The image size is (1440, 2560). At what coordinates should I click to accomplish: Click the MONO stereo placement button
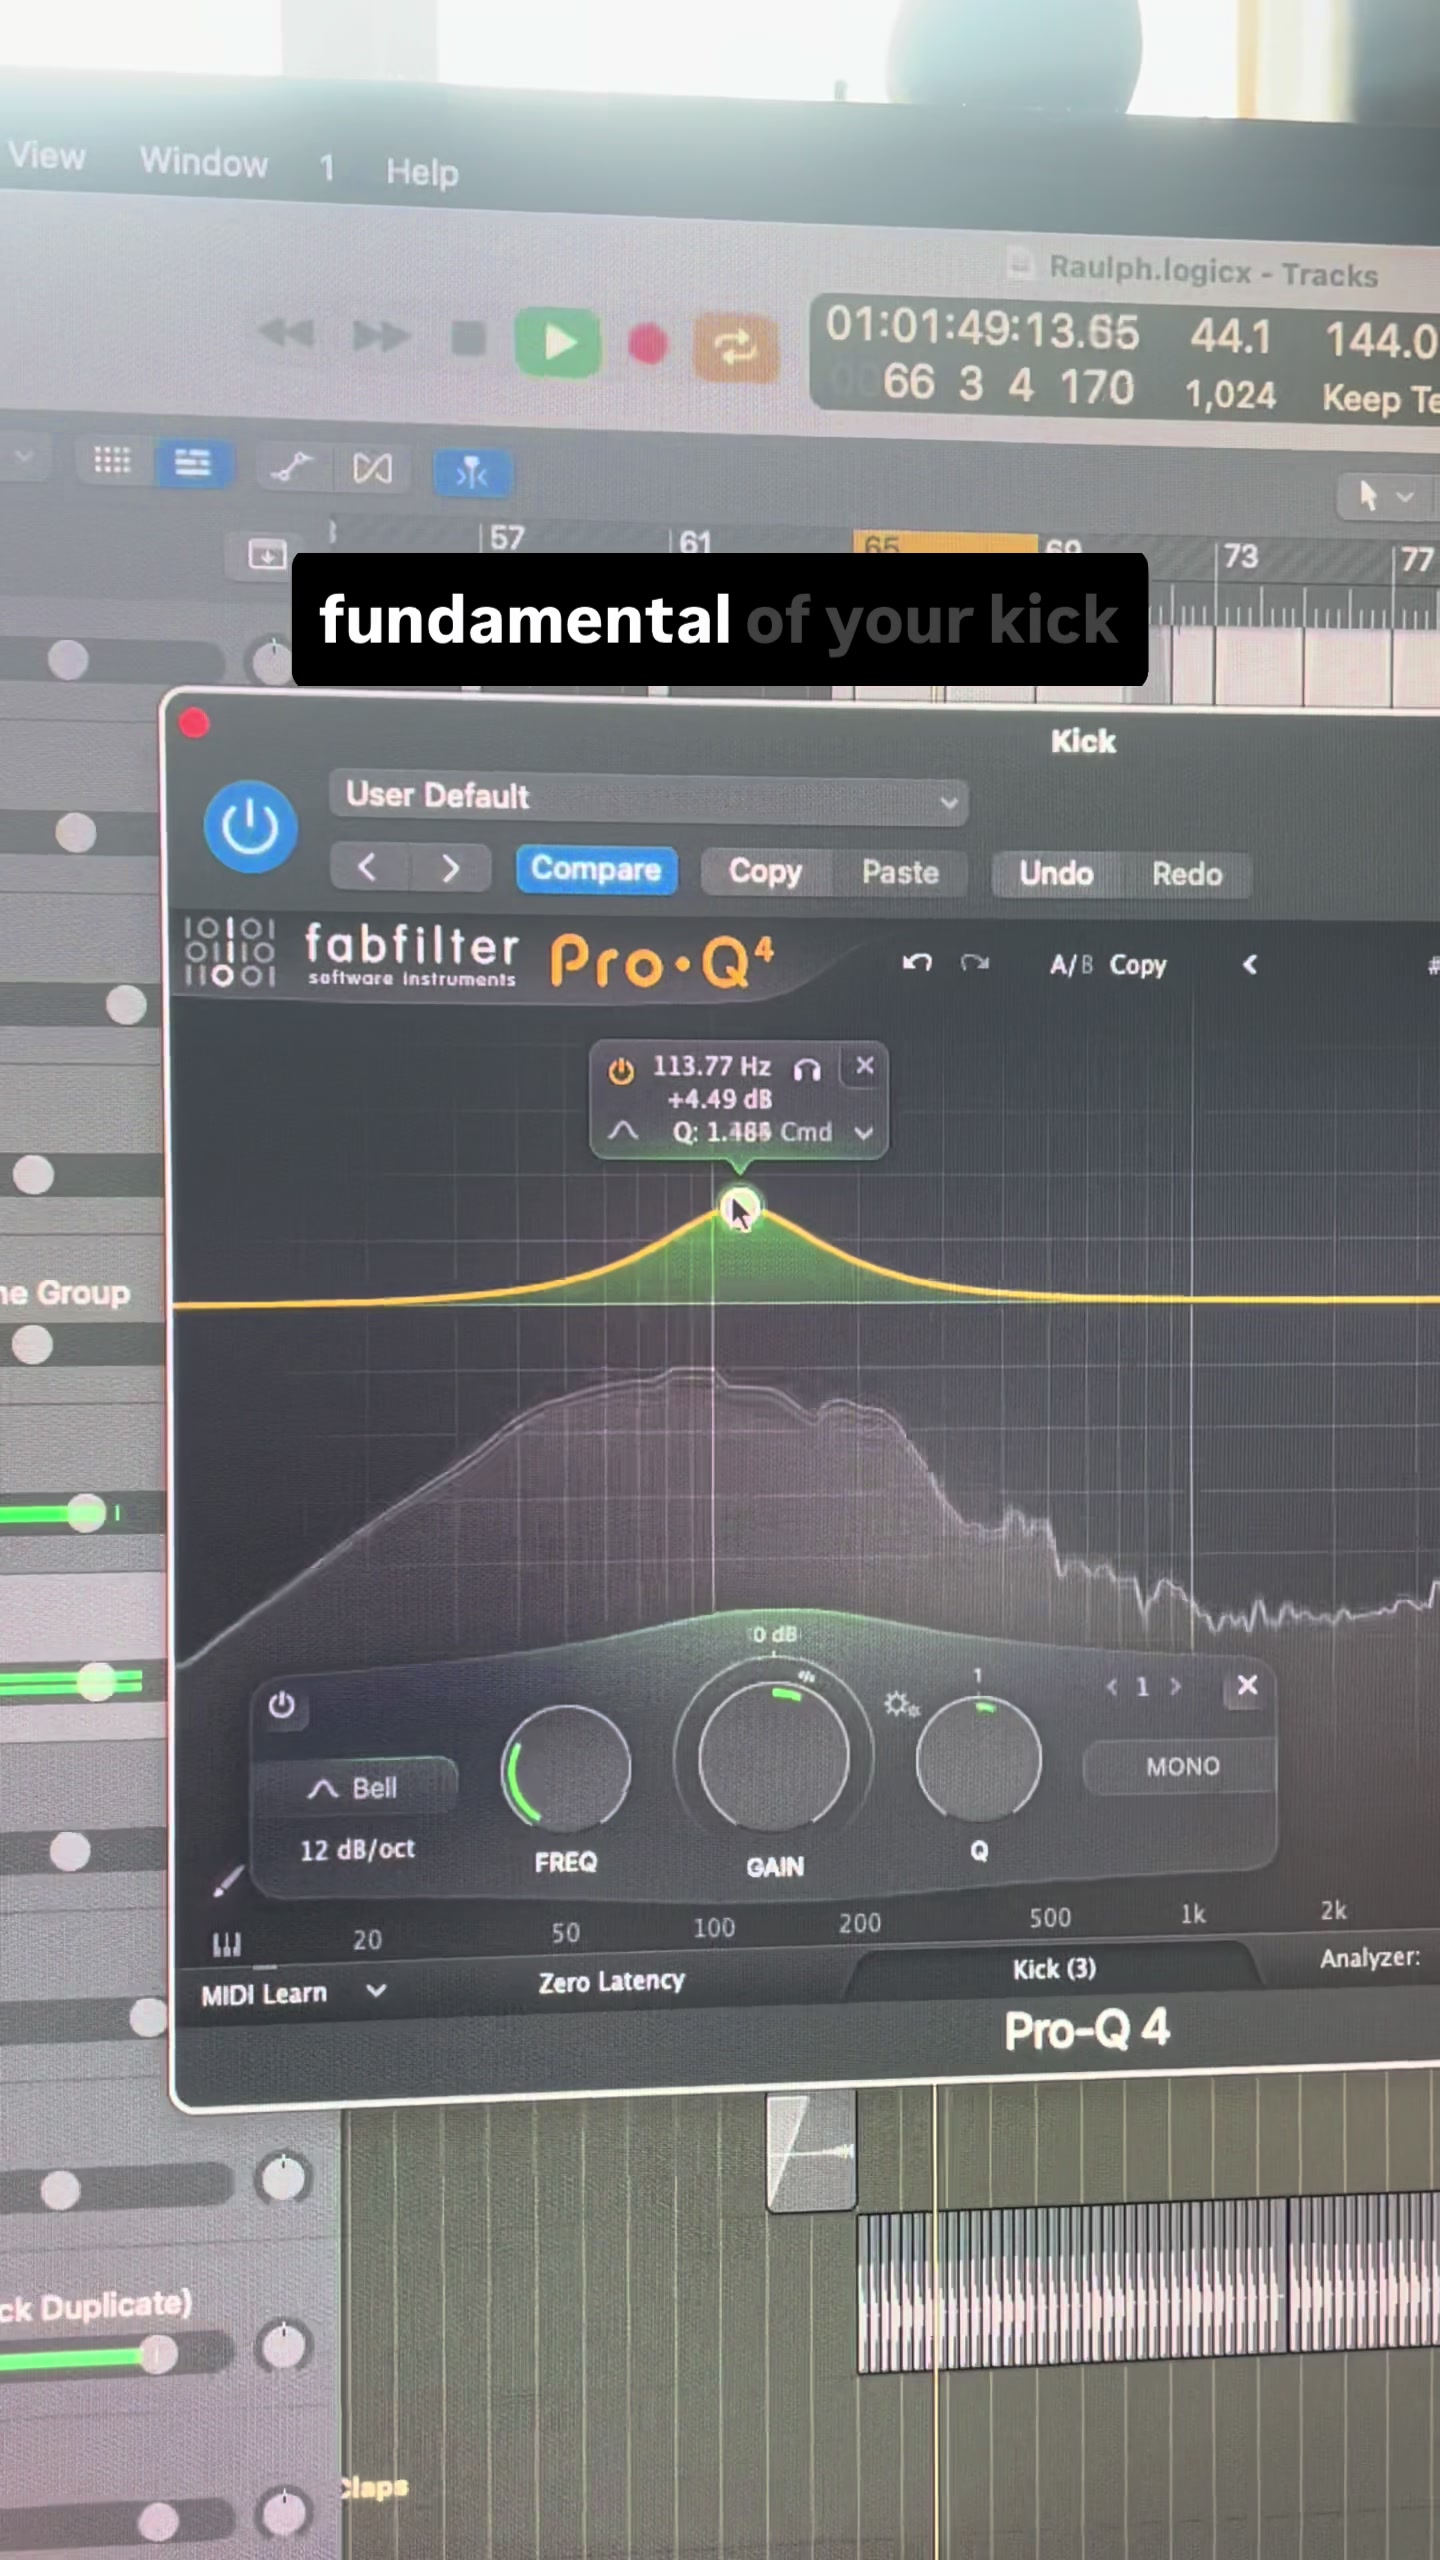pos(1181,1767)
